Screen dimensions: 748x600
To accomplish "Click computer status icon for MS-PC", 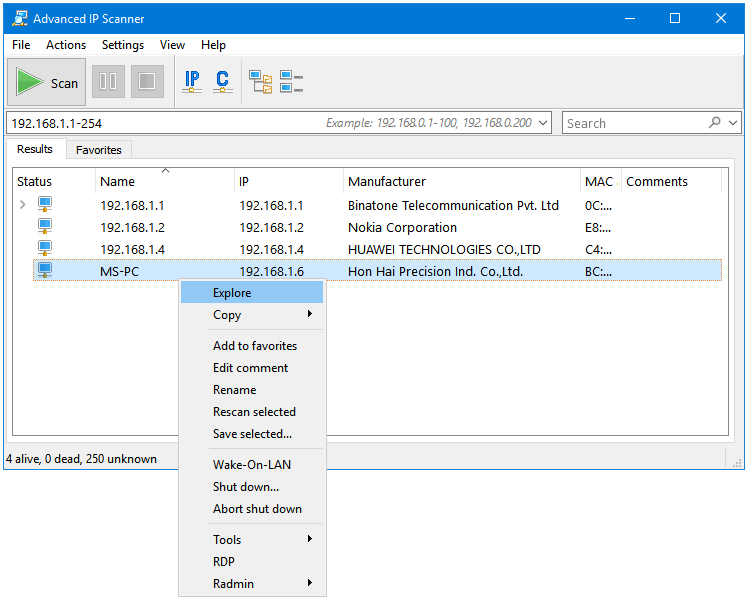I will (x=45, y=270).
